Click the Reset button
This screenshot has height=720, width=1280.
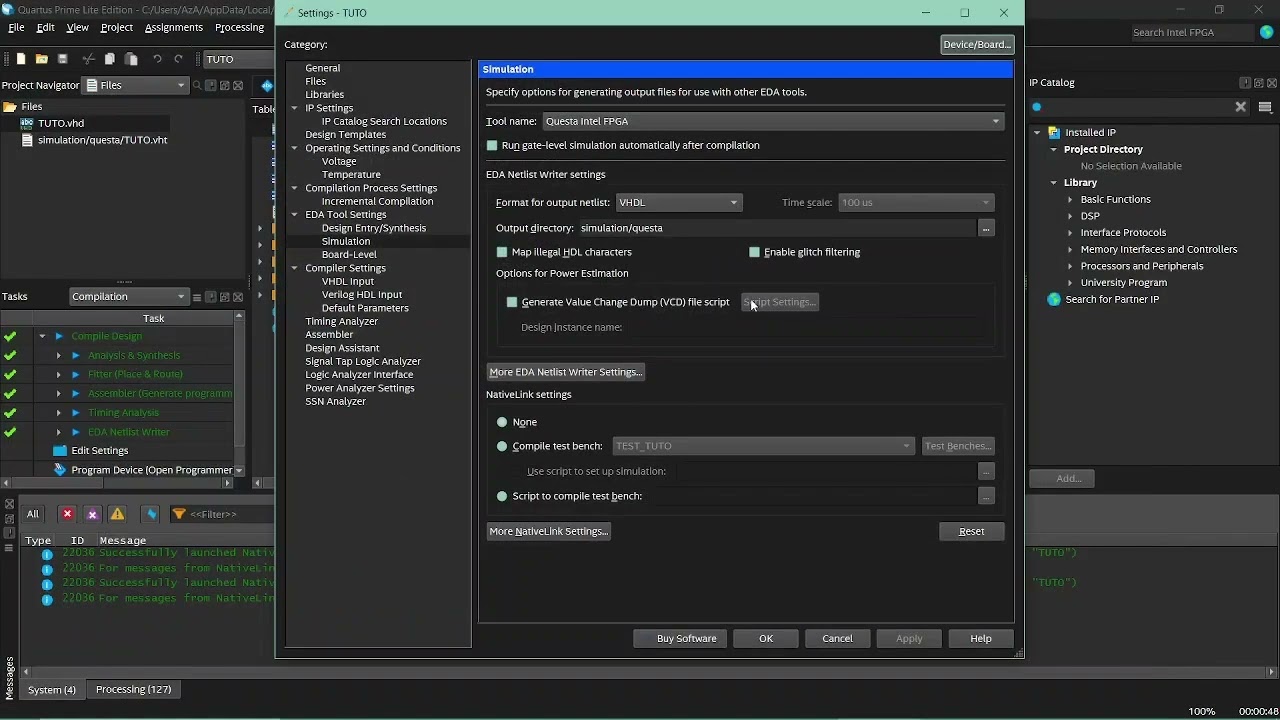[x=972, y=531]
